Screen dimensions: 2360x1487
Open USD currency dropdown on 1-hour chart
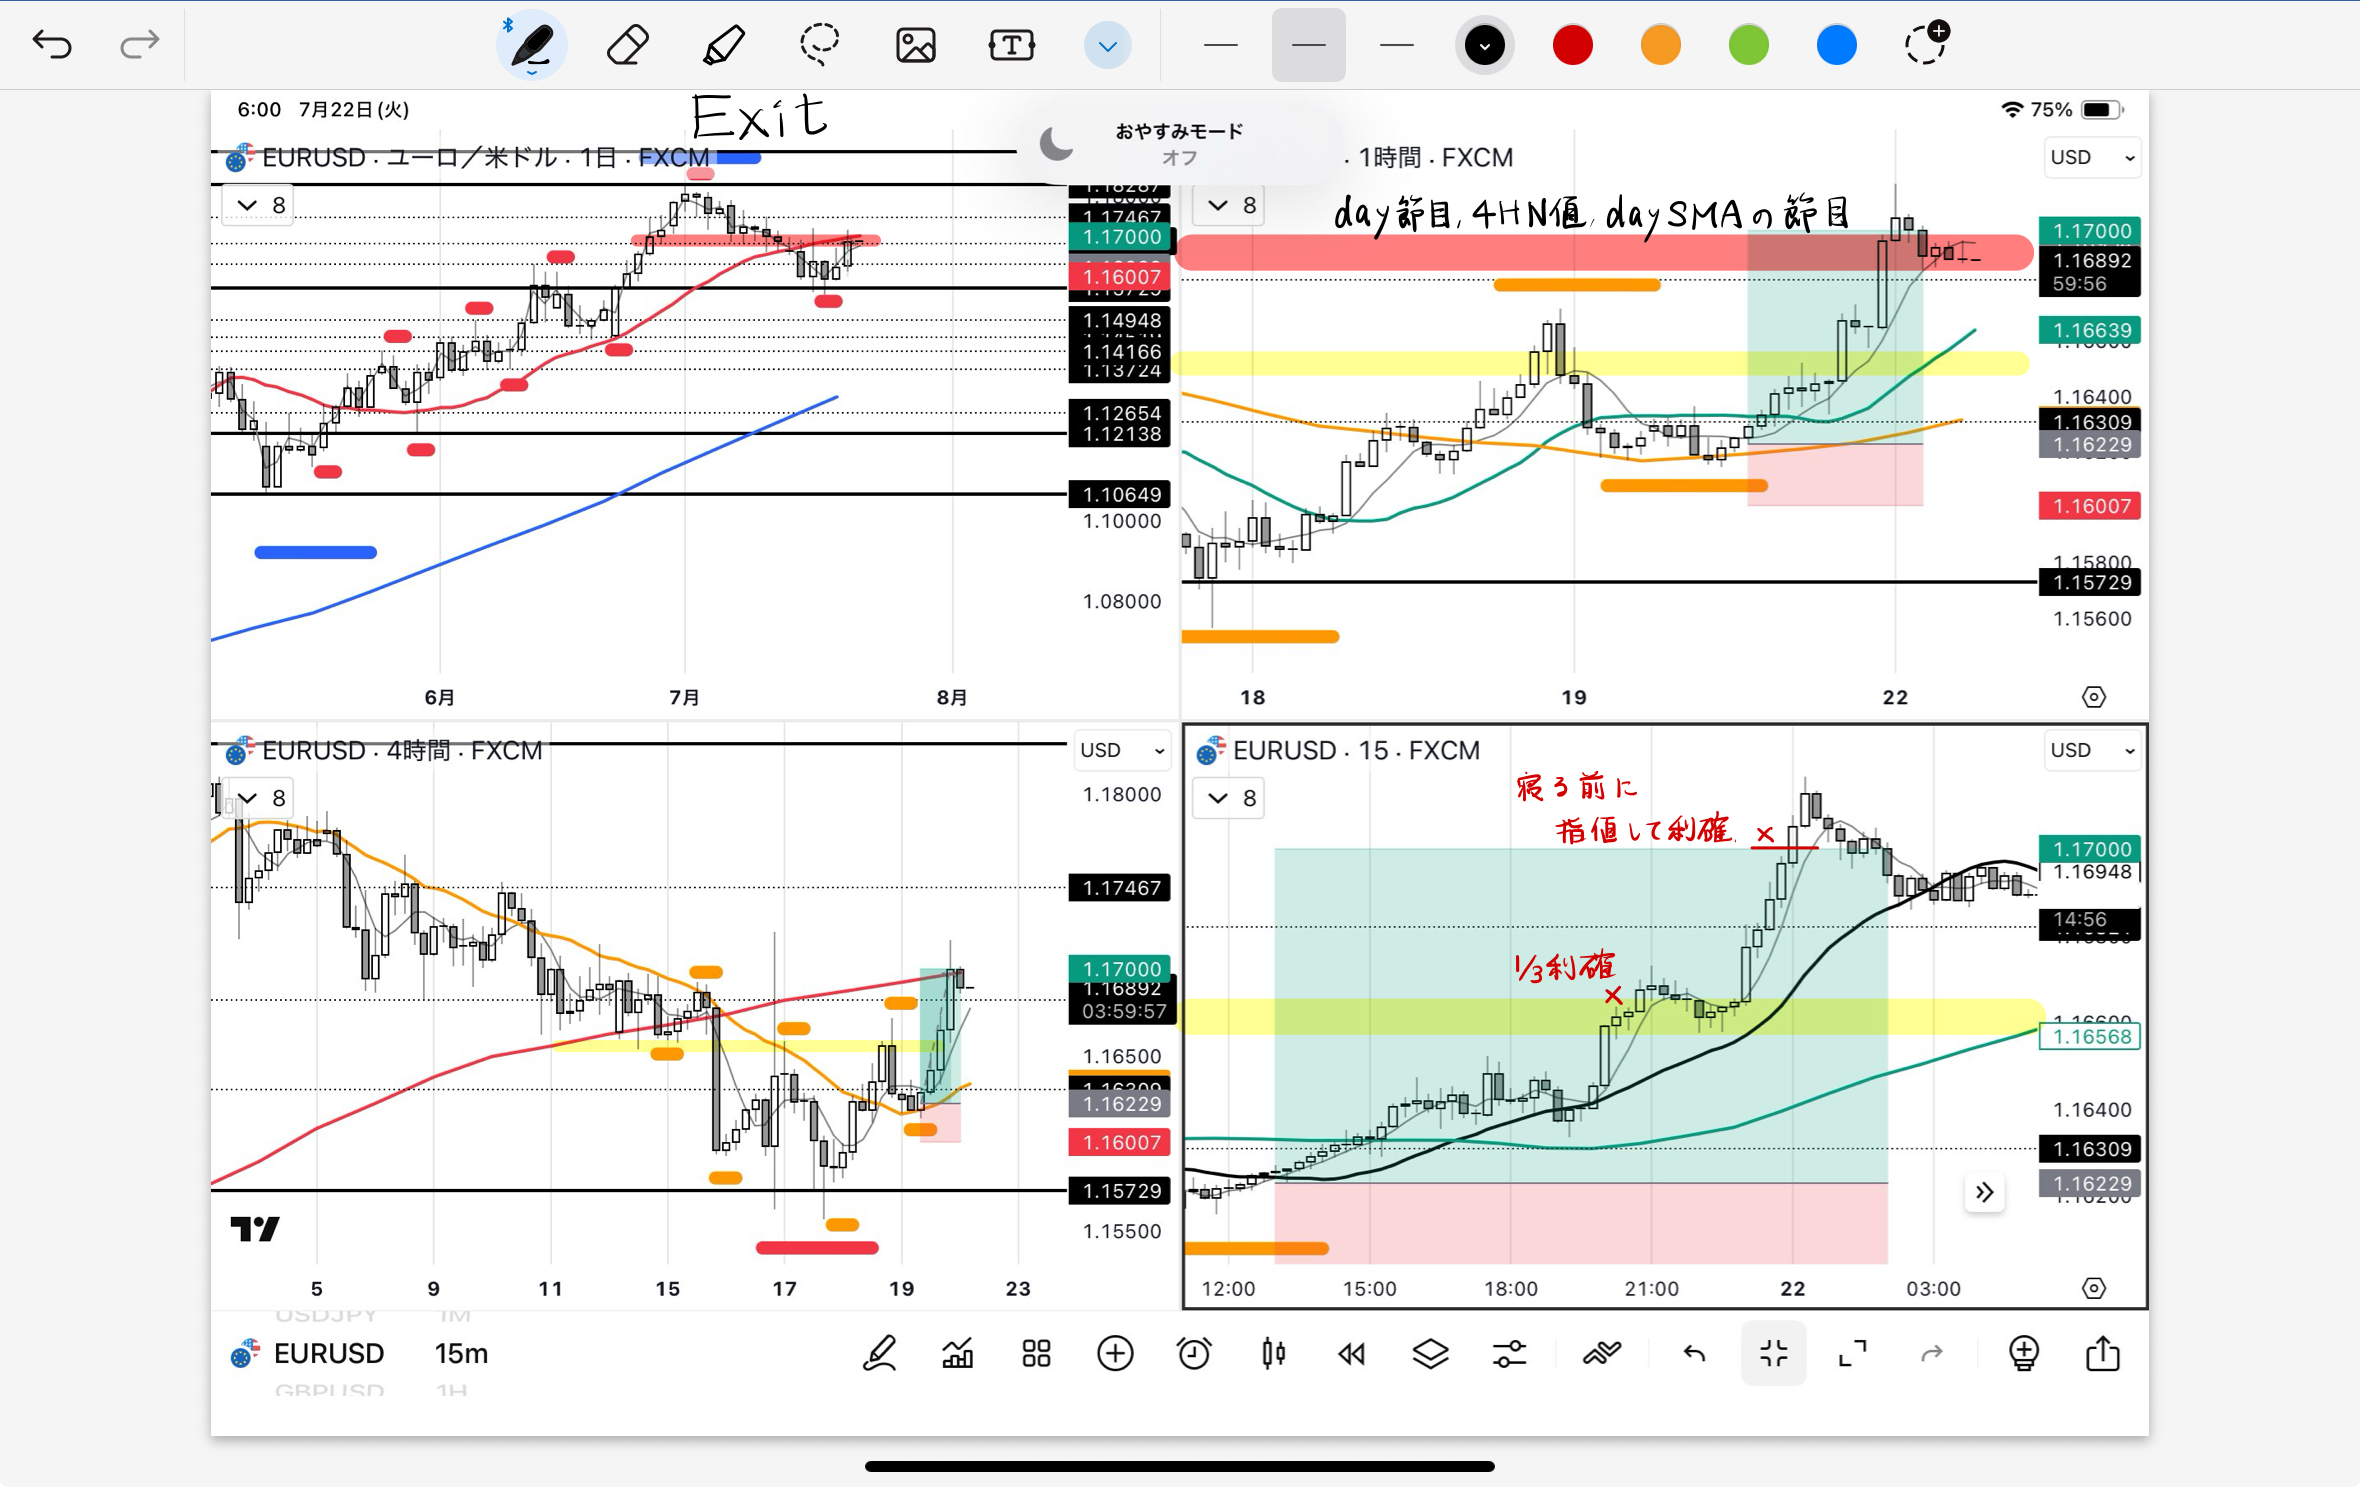pyautogui.click(x=2092, y=157)
